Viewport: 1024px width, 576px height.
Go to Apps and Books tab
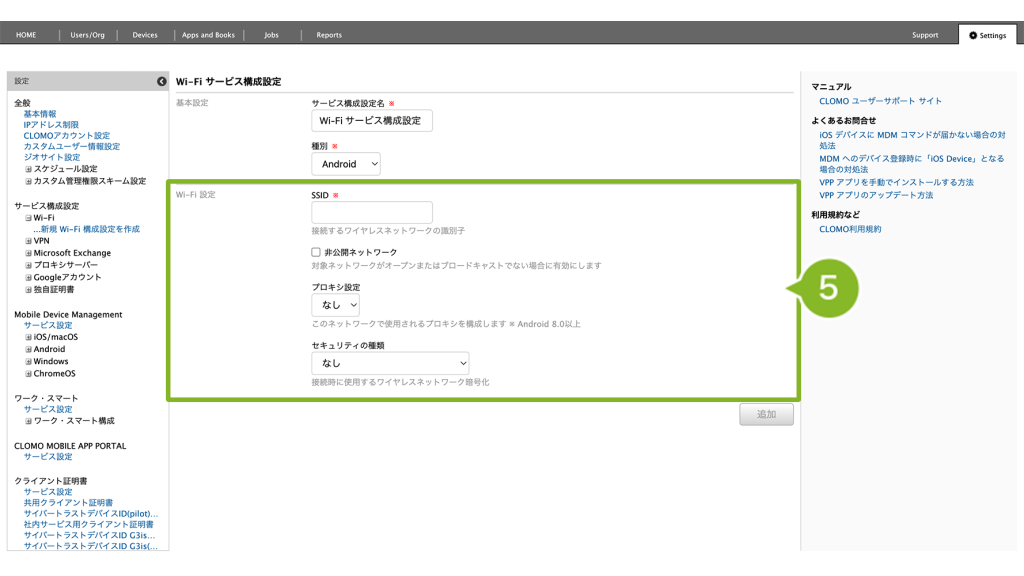(208, 35)
